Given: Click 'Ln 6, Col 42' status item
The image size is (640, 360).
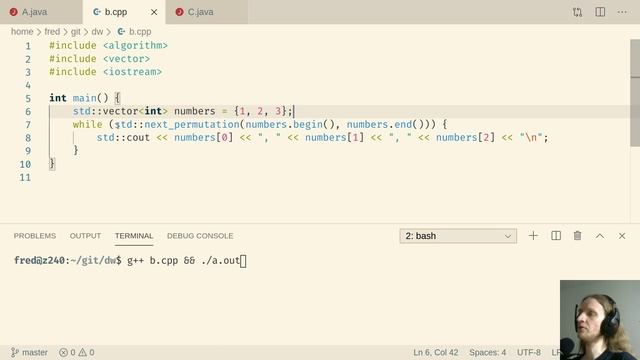Looking at the screenshot, I should tap(436, 352).
